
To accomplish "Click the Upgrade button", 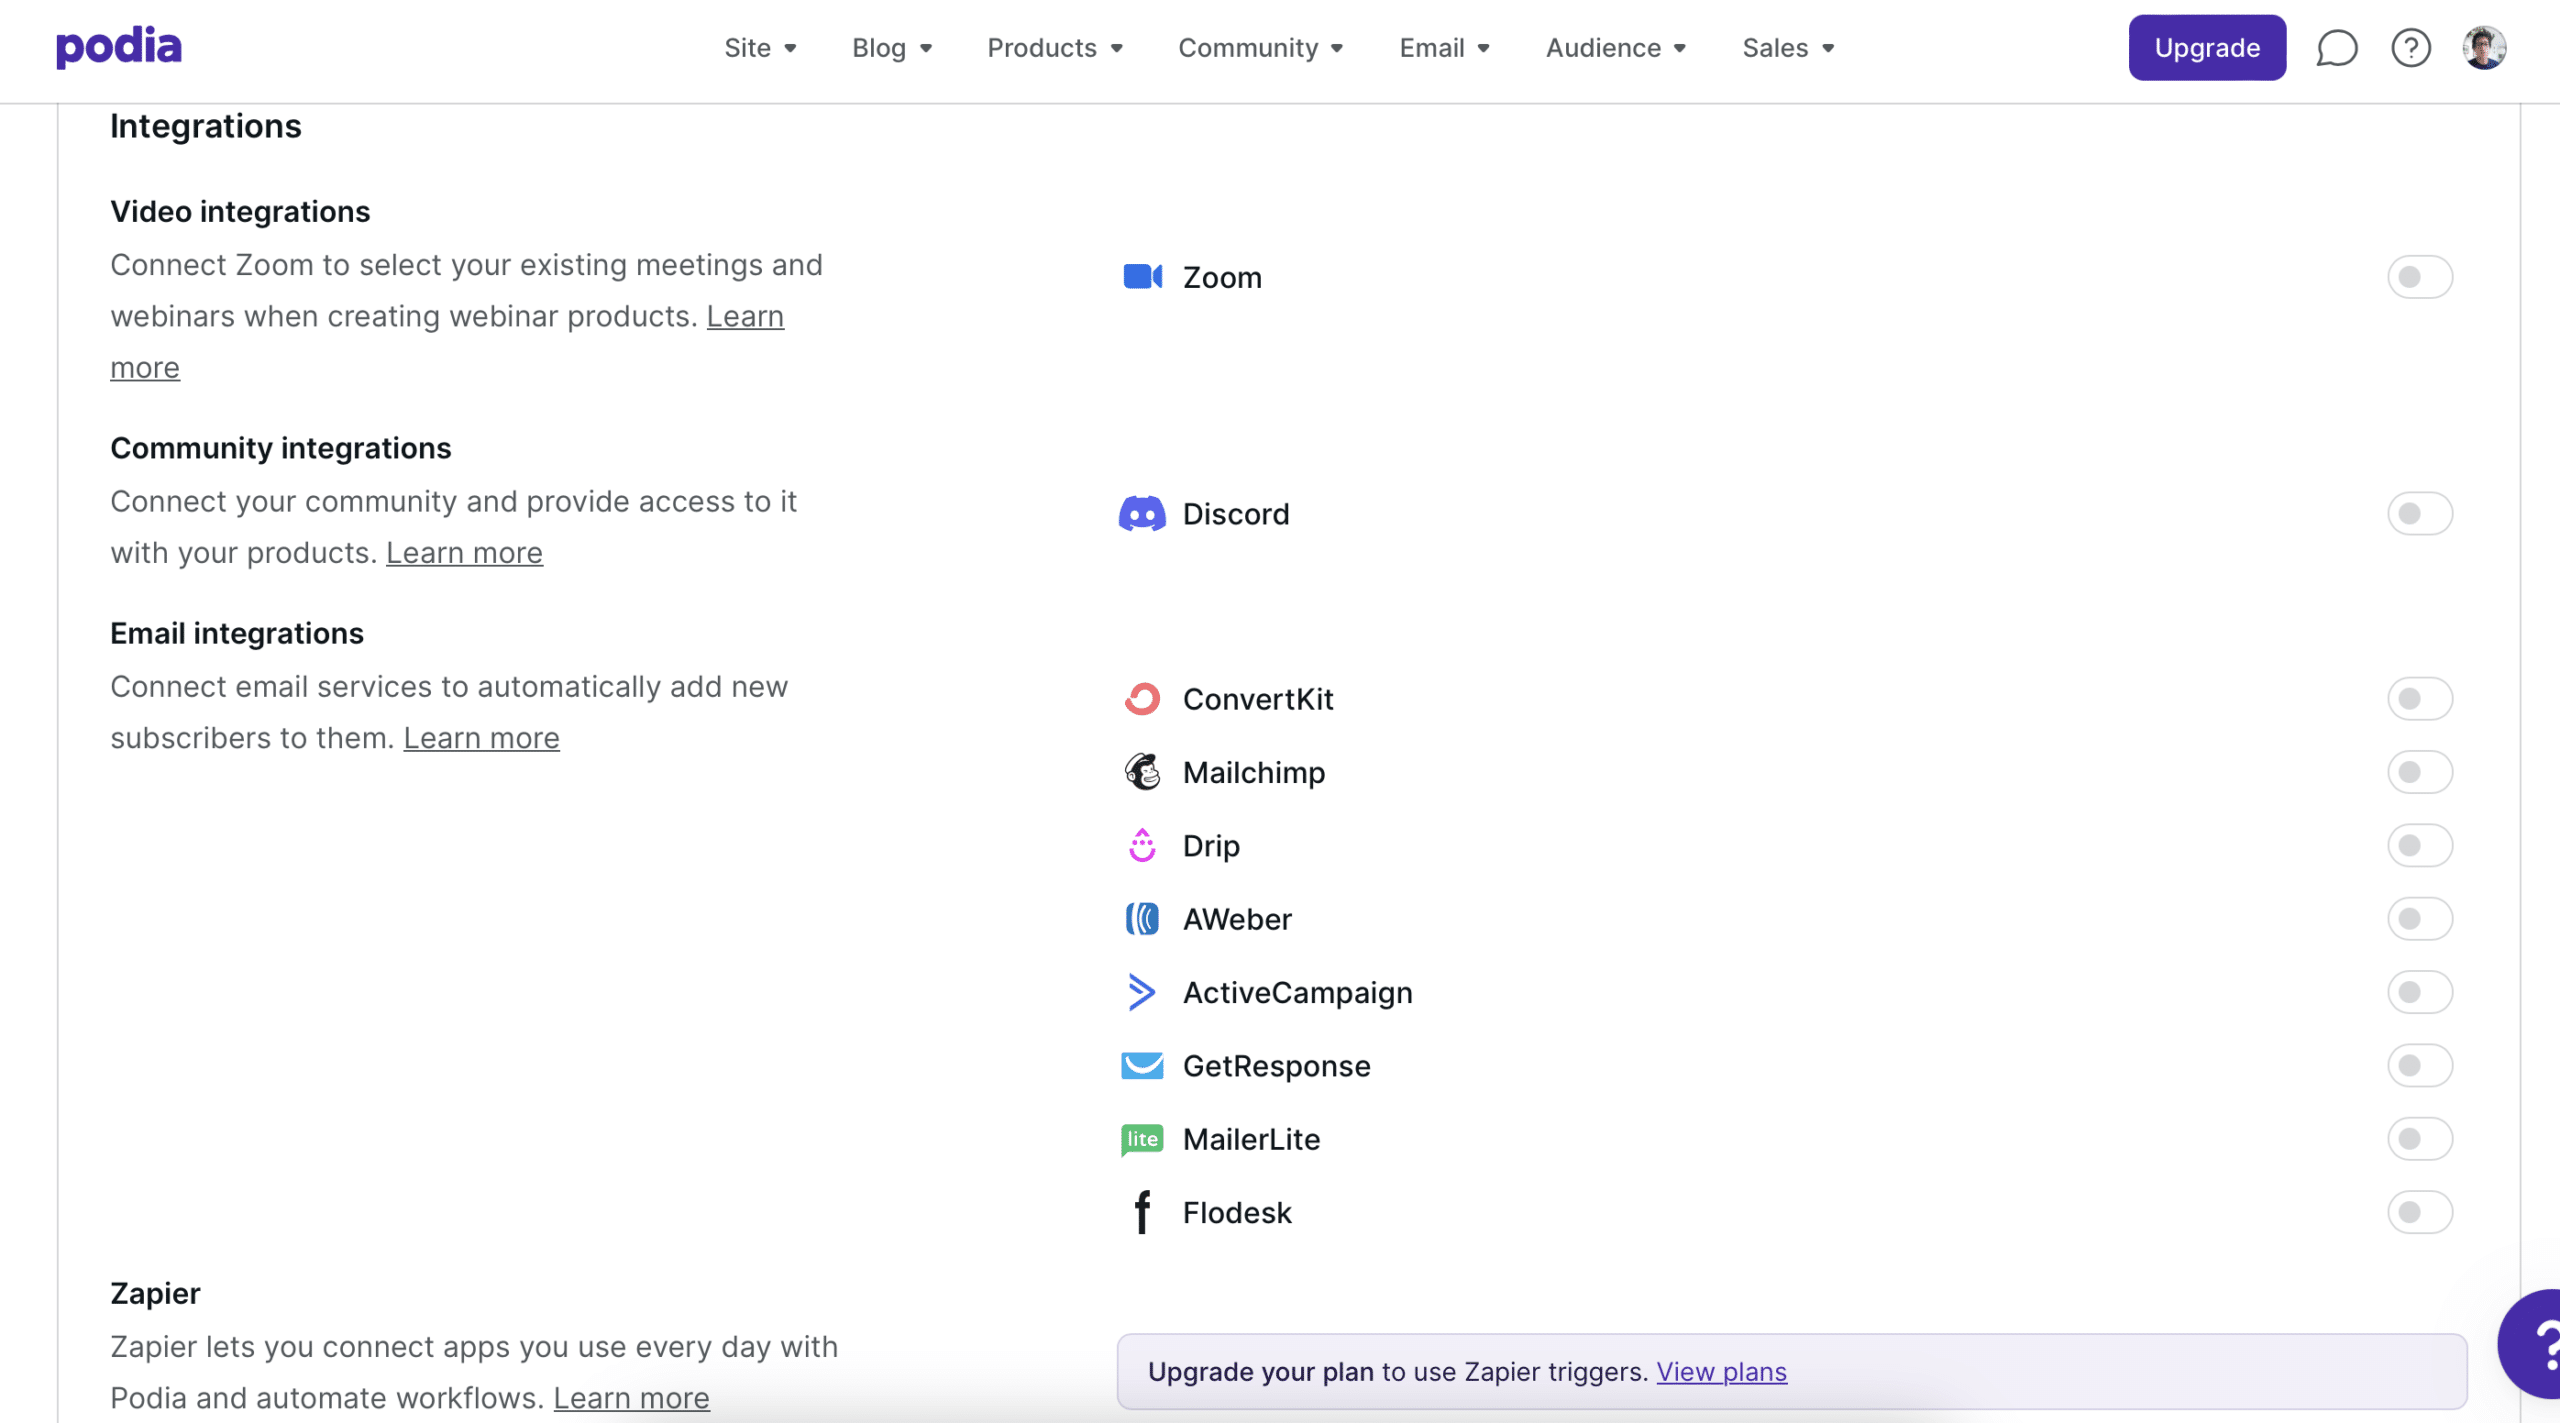I will pos(2207,48).
